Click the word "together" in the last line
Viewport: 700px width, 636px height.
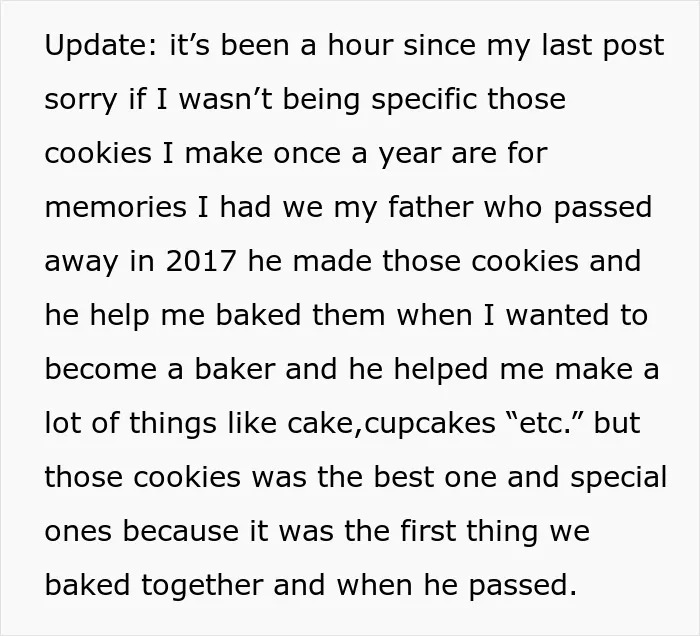(202, 585)
